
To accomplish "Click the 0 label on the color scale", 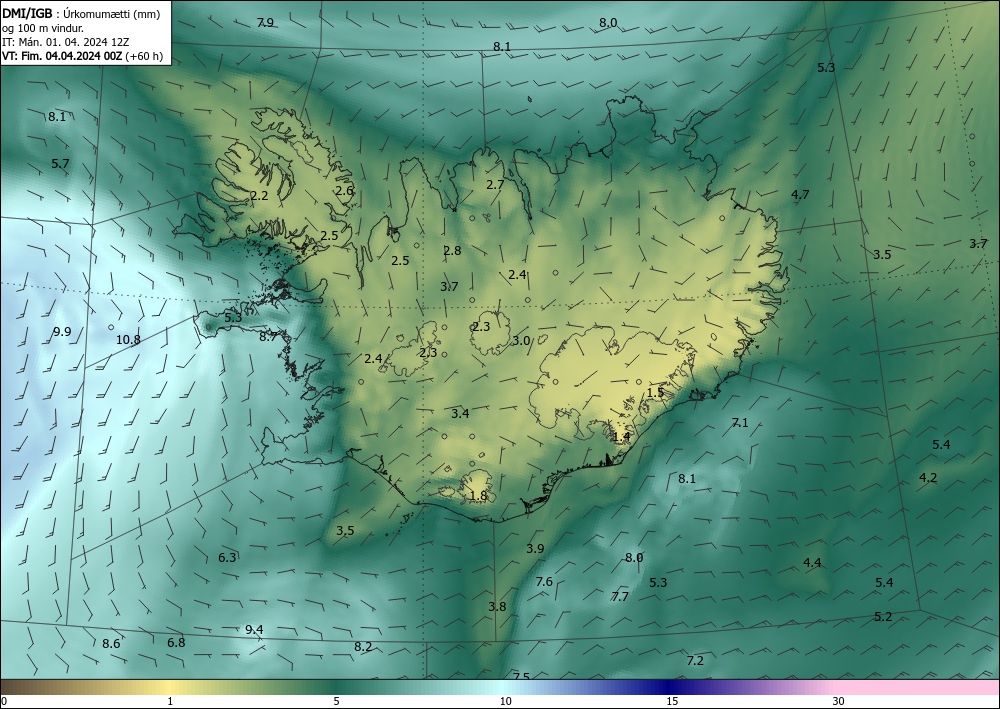I will [x=4, y=702].
